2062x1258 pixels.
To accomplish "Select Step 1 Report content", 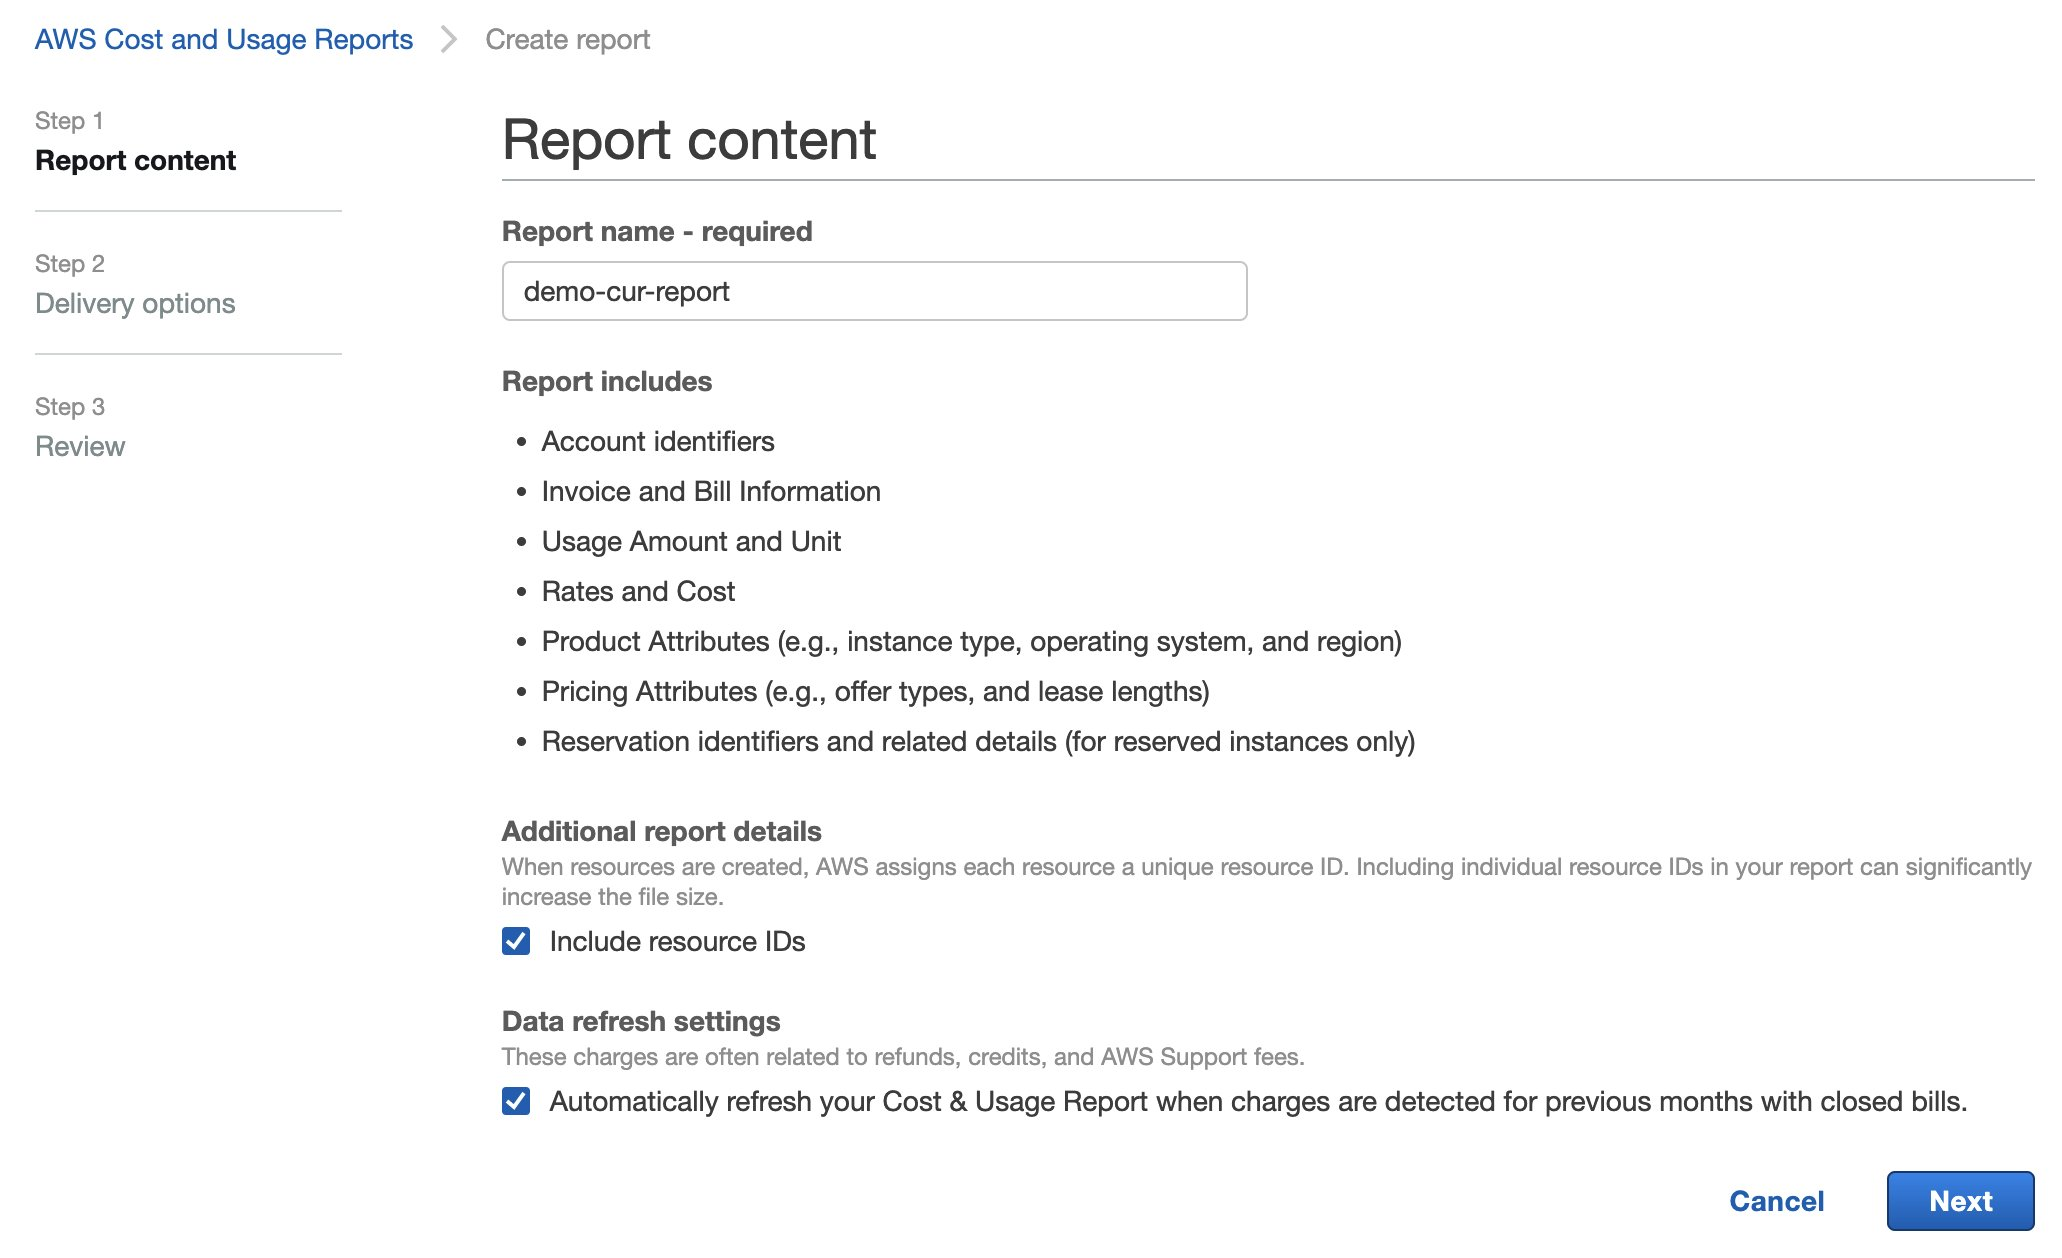I will point(135,160).
